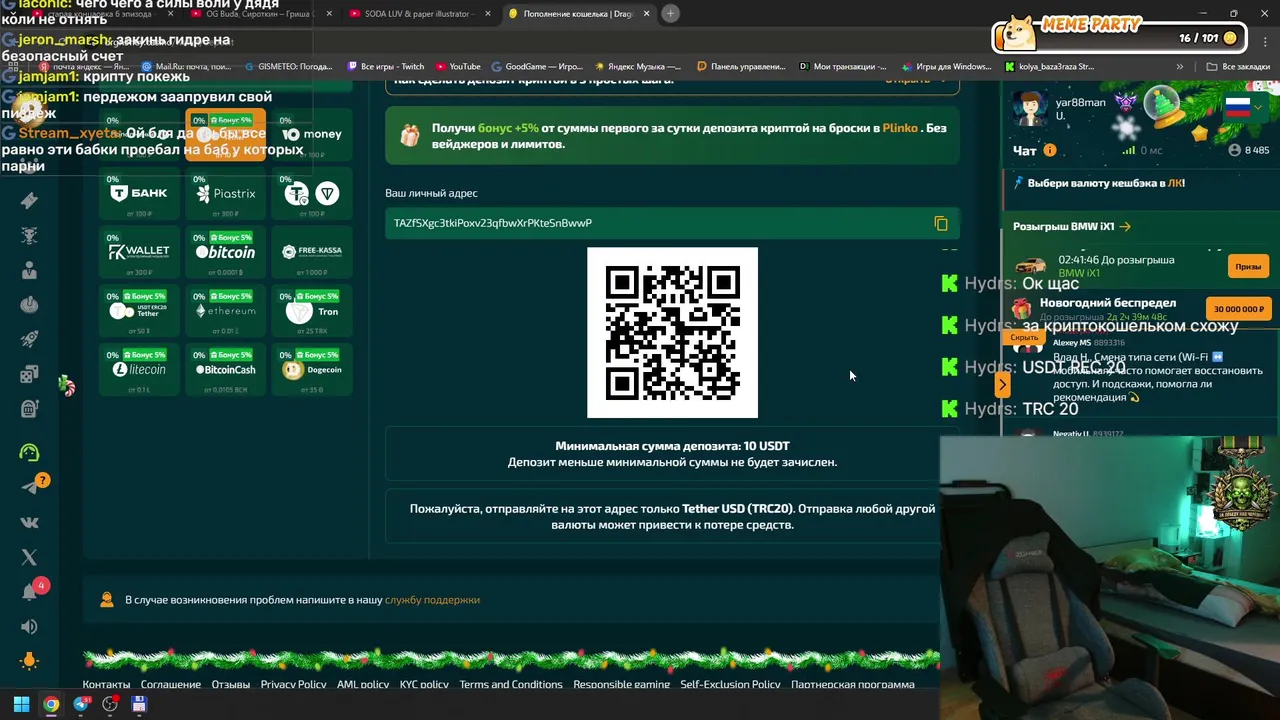
Task: Select Bitcoin deposit method
Action: (x=225, y=253)
